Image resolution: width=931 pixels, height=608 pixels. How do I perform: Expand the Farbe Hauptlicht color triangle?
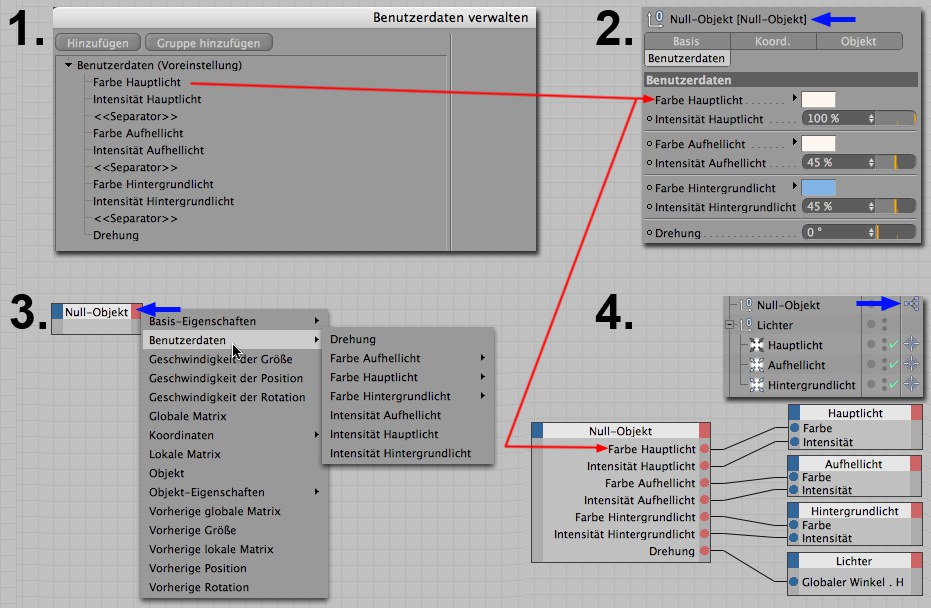point(794,97)
